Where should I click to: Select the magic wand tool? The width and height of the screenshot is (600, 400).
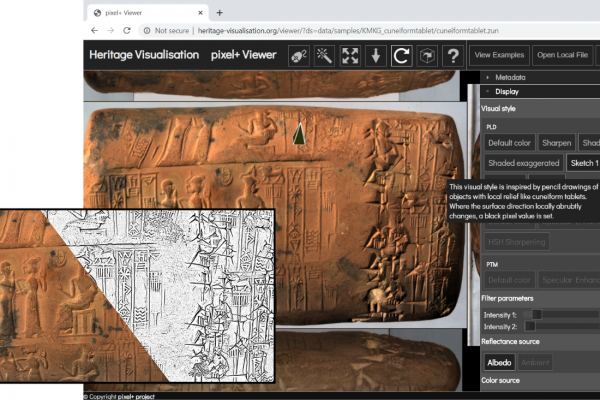[x=325, y=56]
